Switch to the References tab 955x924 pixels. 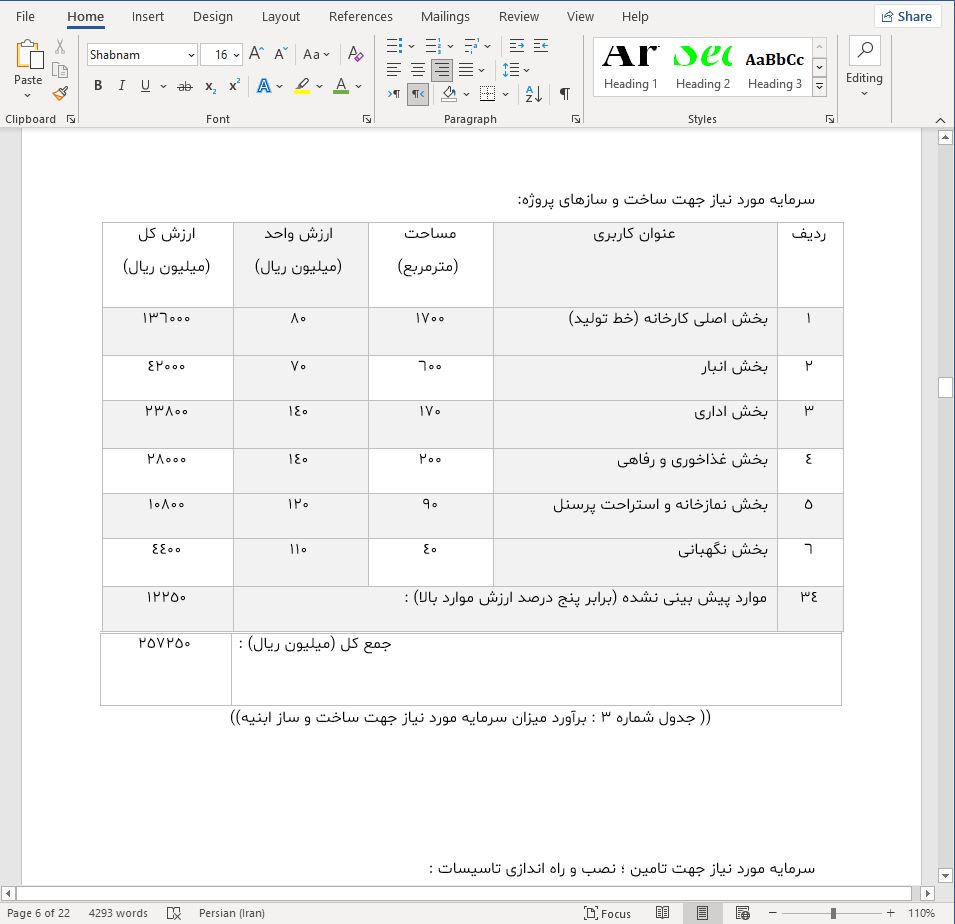[x=361, y=16]
